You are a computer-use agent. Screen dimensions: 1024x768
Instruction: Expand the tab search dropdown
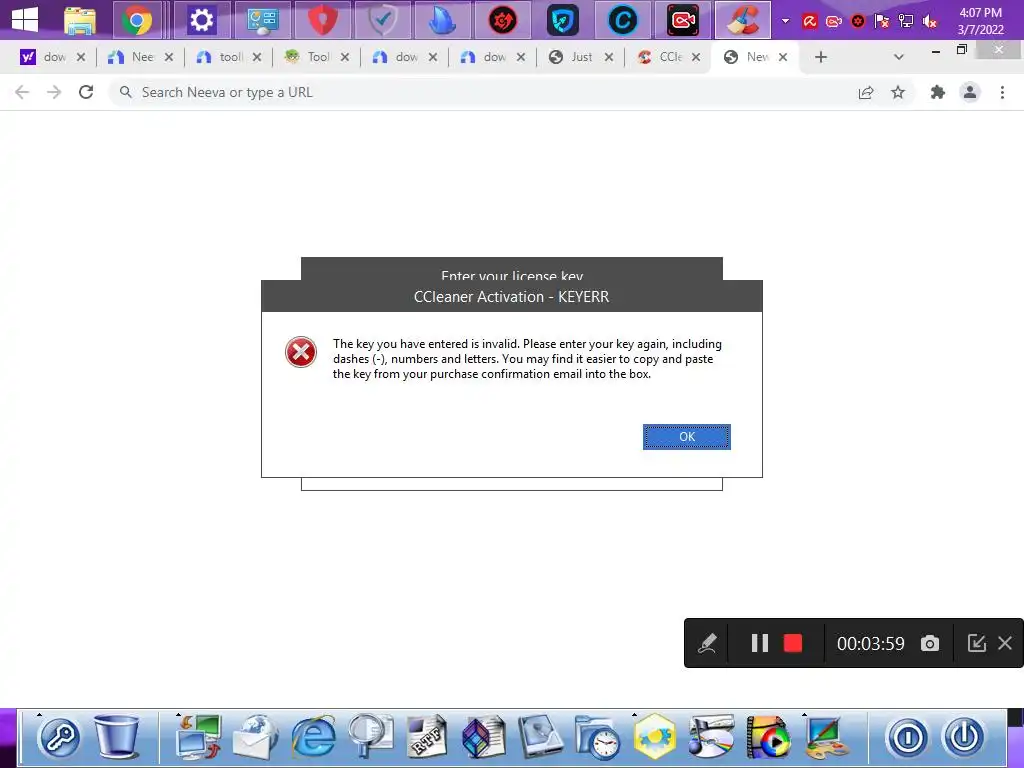pyautogui.click(x=899, y=57)
